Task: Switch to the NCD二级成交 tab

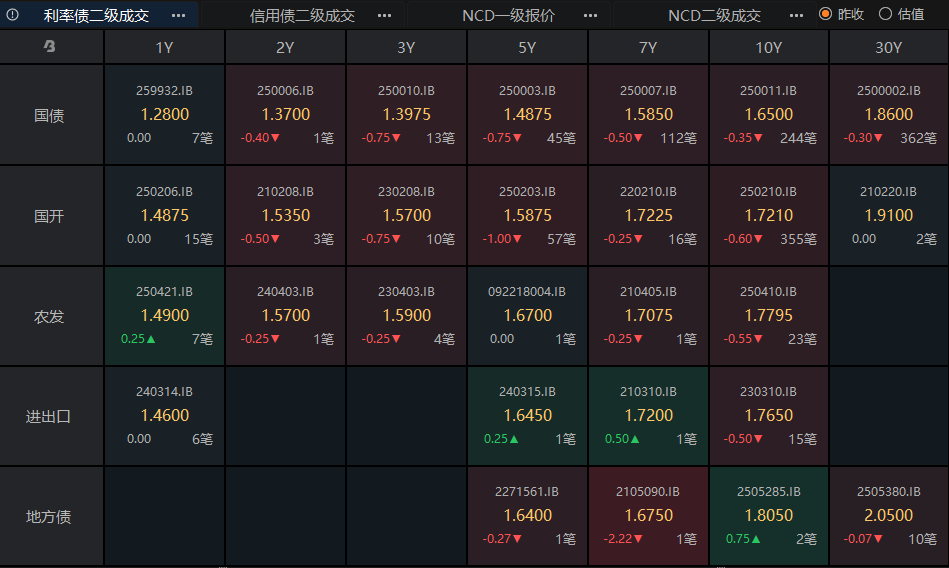Action: (x=714, y=15)
